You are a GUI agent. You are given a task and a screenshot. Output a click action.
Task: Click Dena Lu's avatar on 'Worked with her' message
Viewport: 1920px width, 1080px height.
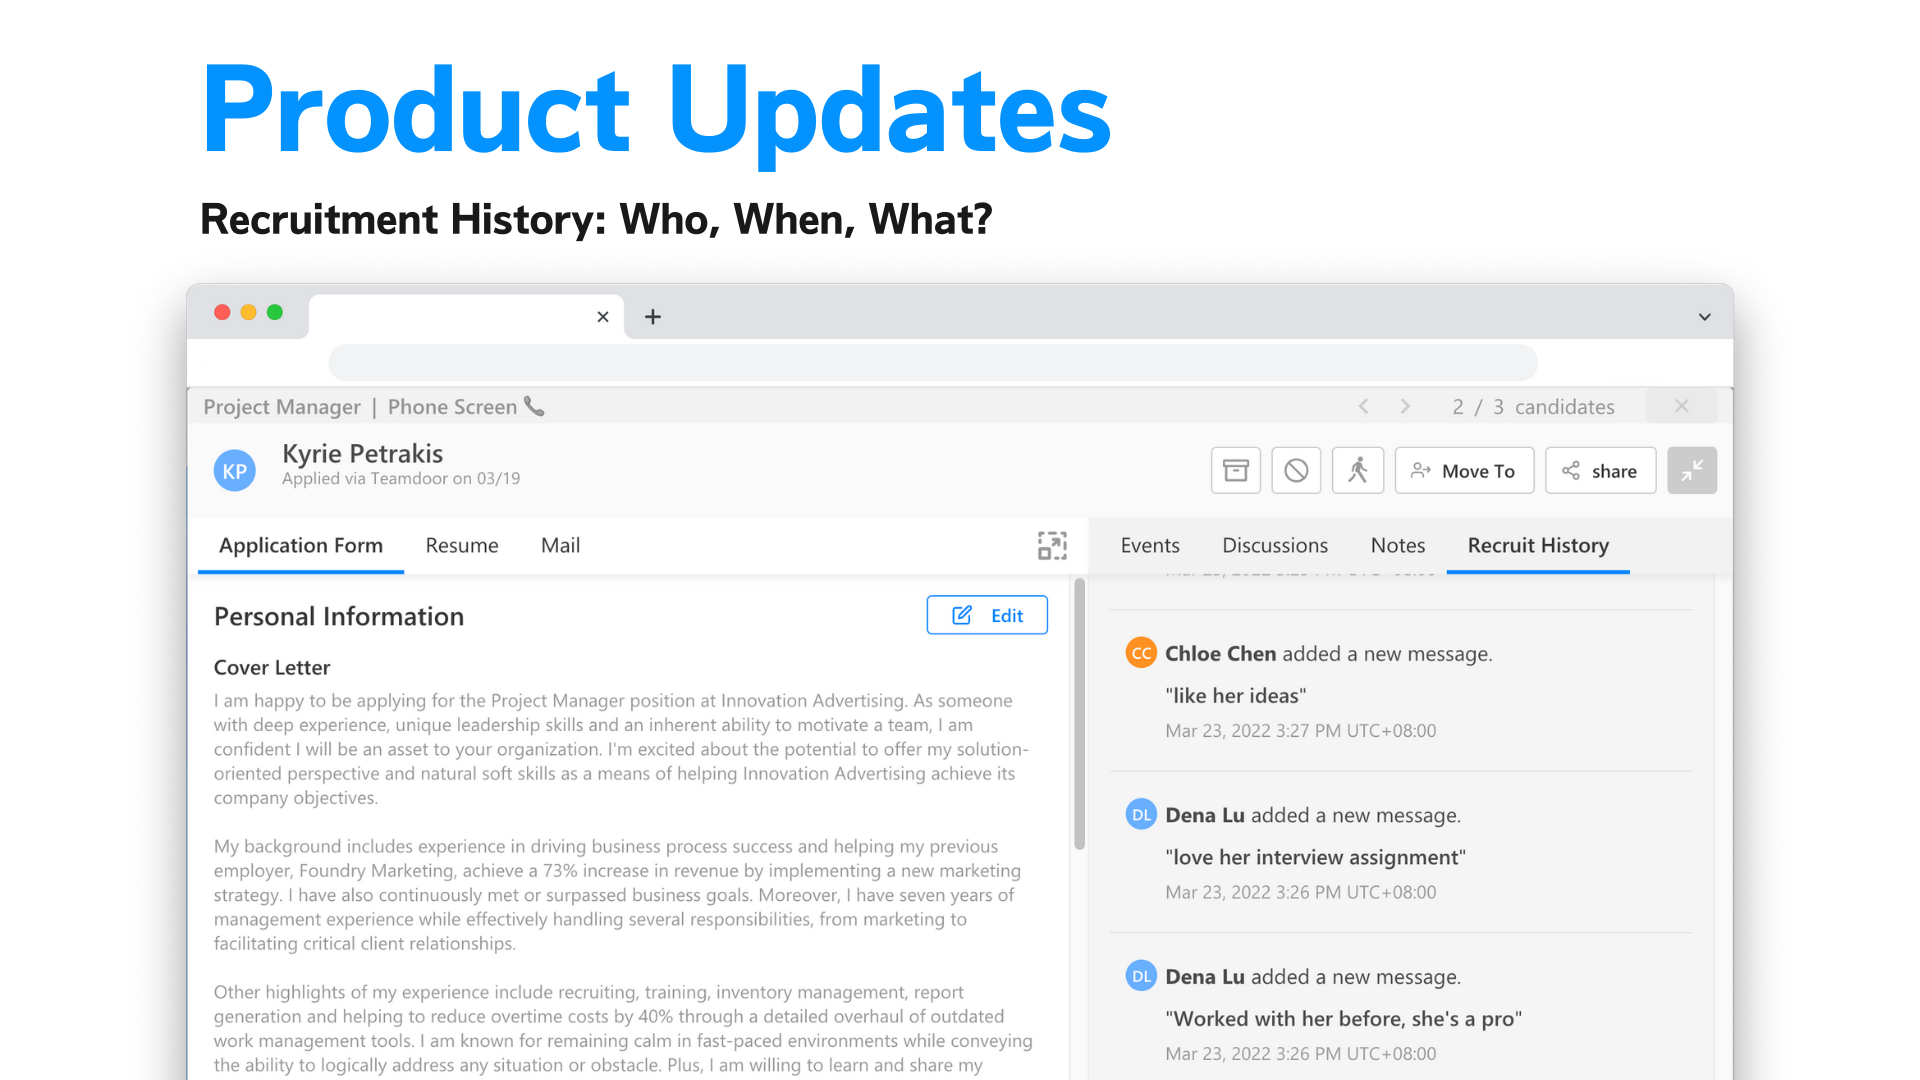point(1141,976)
